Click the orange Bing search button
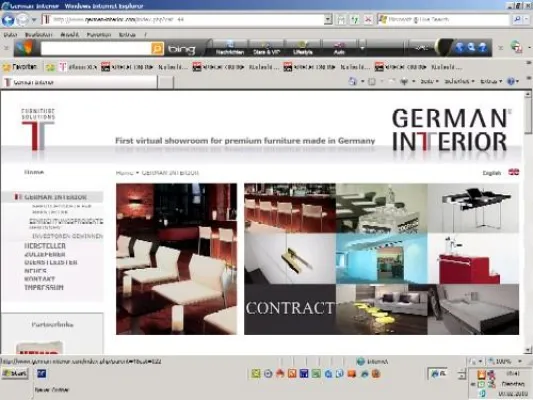 click(157, 49)
